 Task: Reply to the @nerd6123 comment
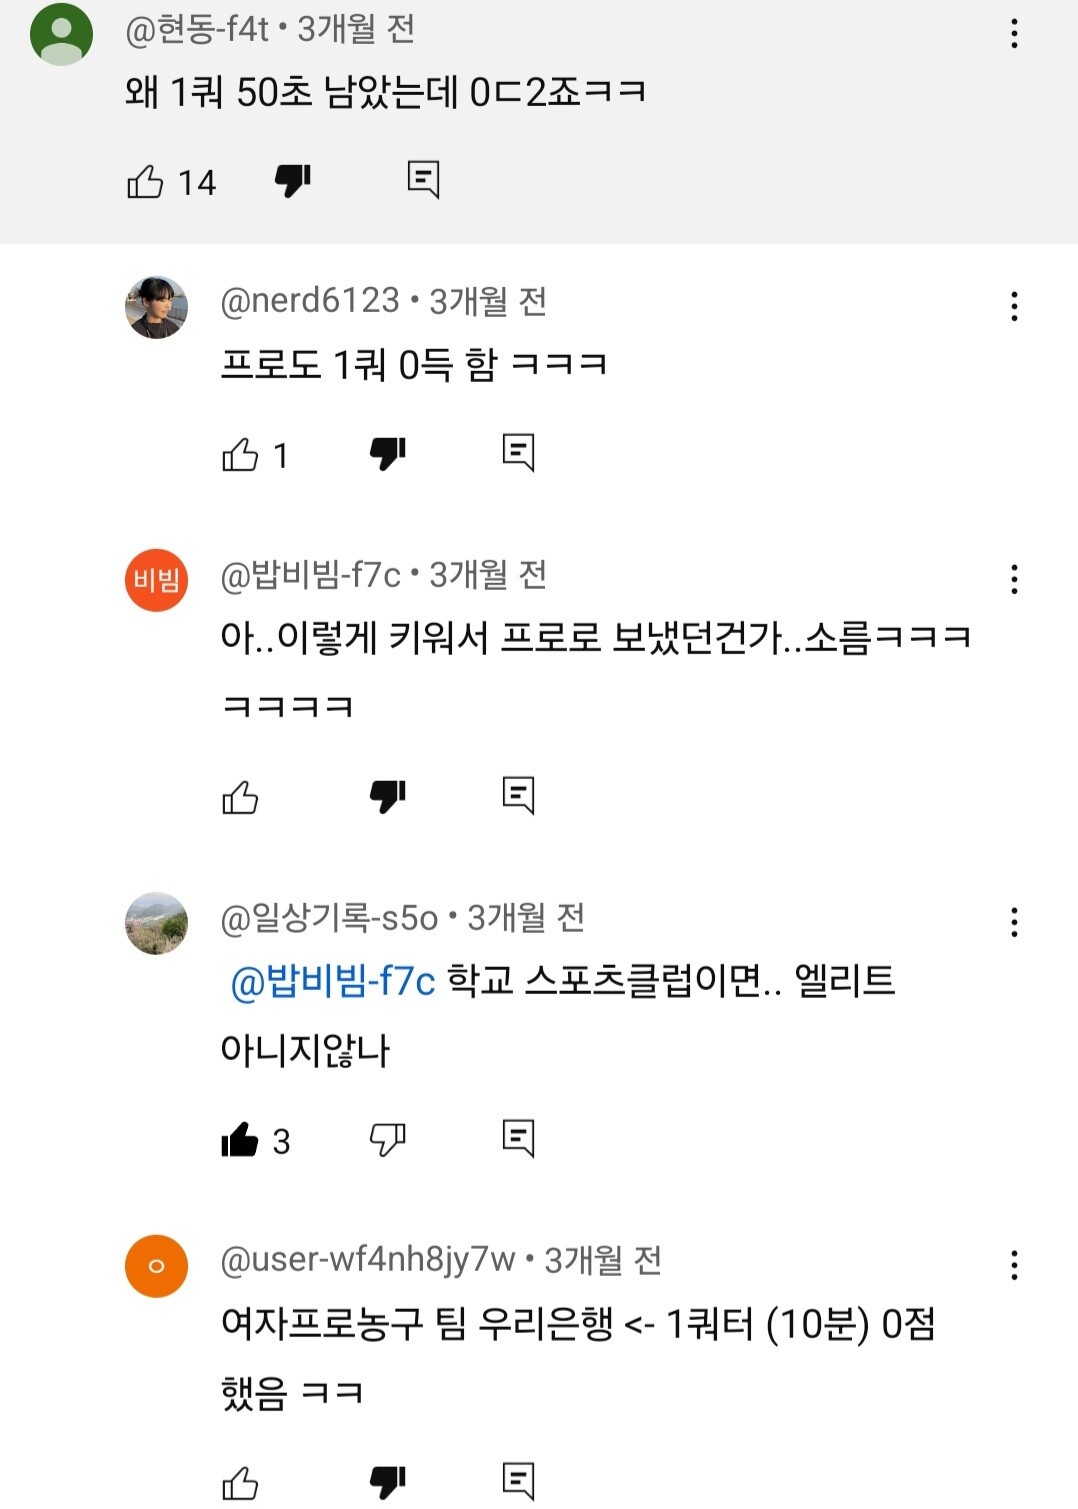(x=519, y=453)
